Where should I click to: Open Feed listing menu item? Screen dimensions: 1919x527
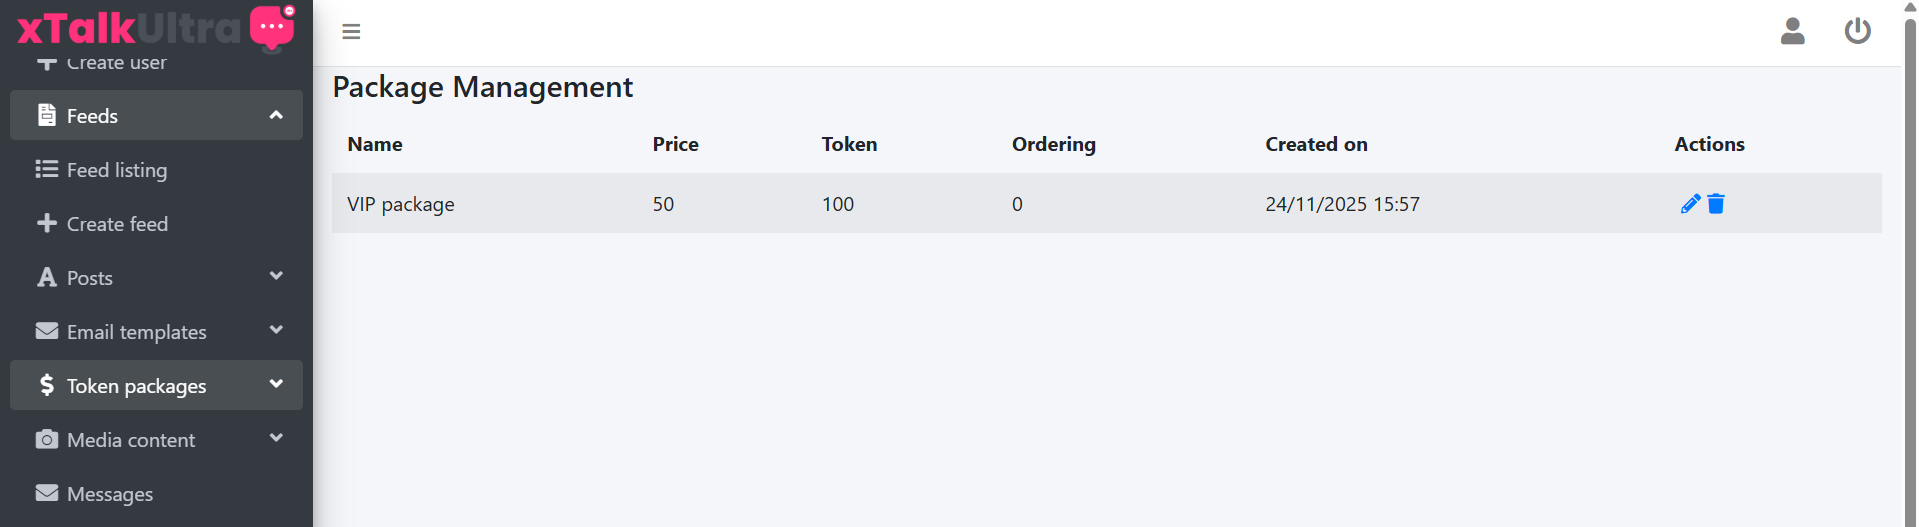tap(116, 170)
